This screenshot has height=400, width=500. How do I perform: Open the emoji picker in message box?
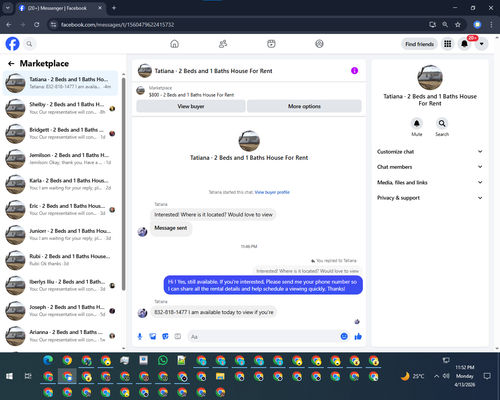tap(344, 336)
